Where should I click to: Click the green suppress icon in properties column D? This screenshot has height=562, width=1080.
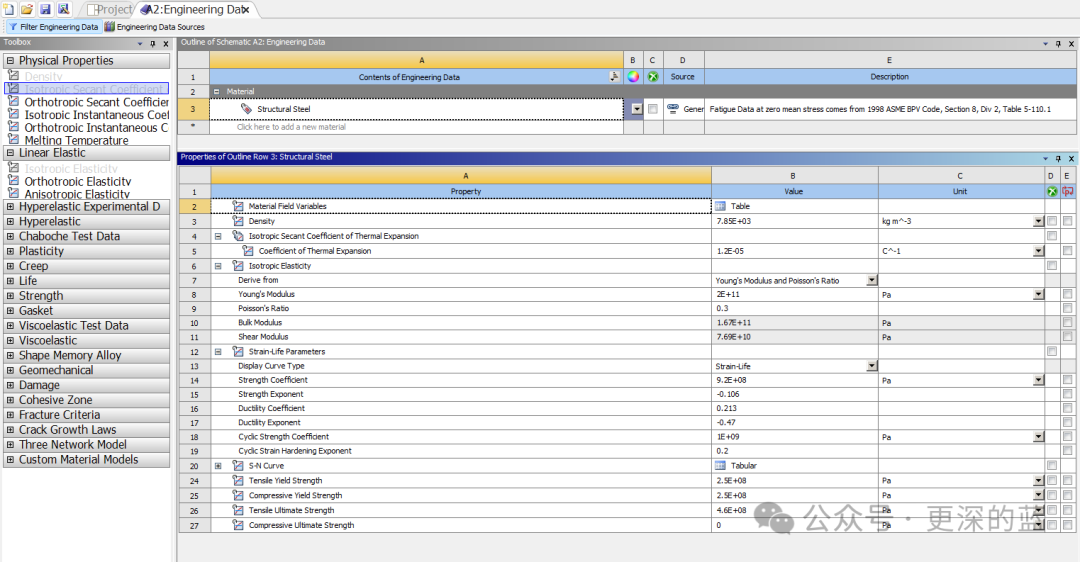click(x=1052, y=191)
